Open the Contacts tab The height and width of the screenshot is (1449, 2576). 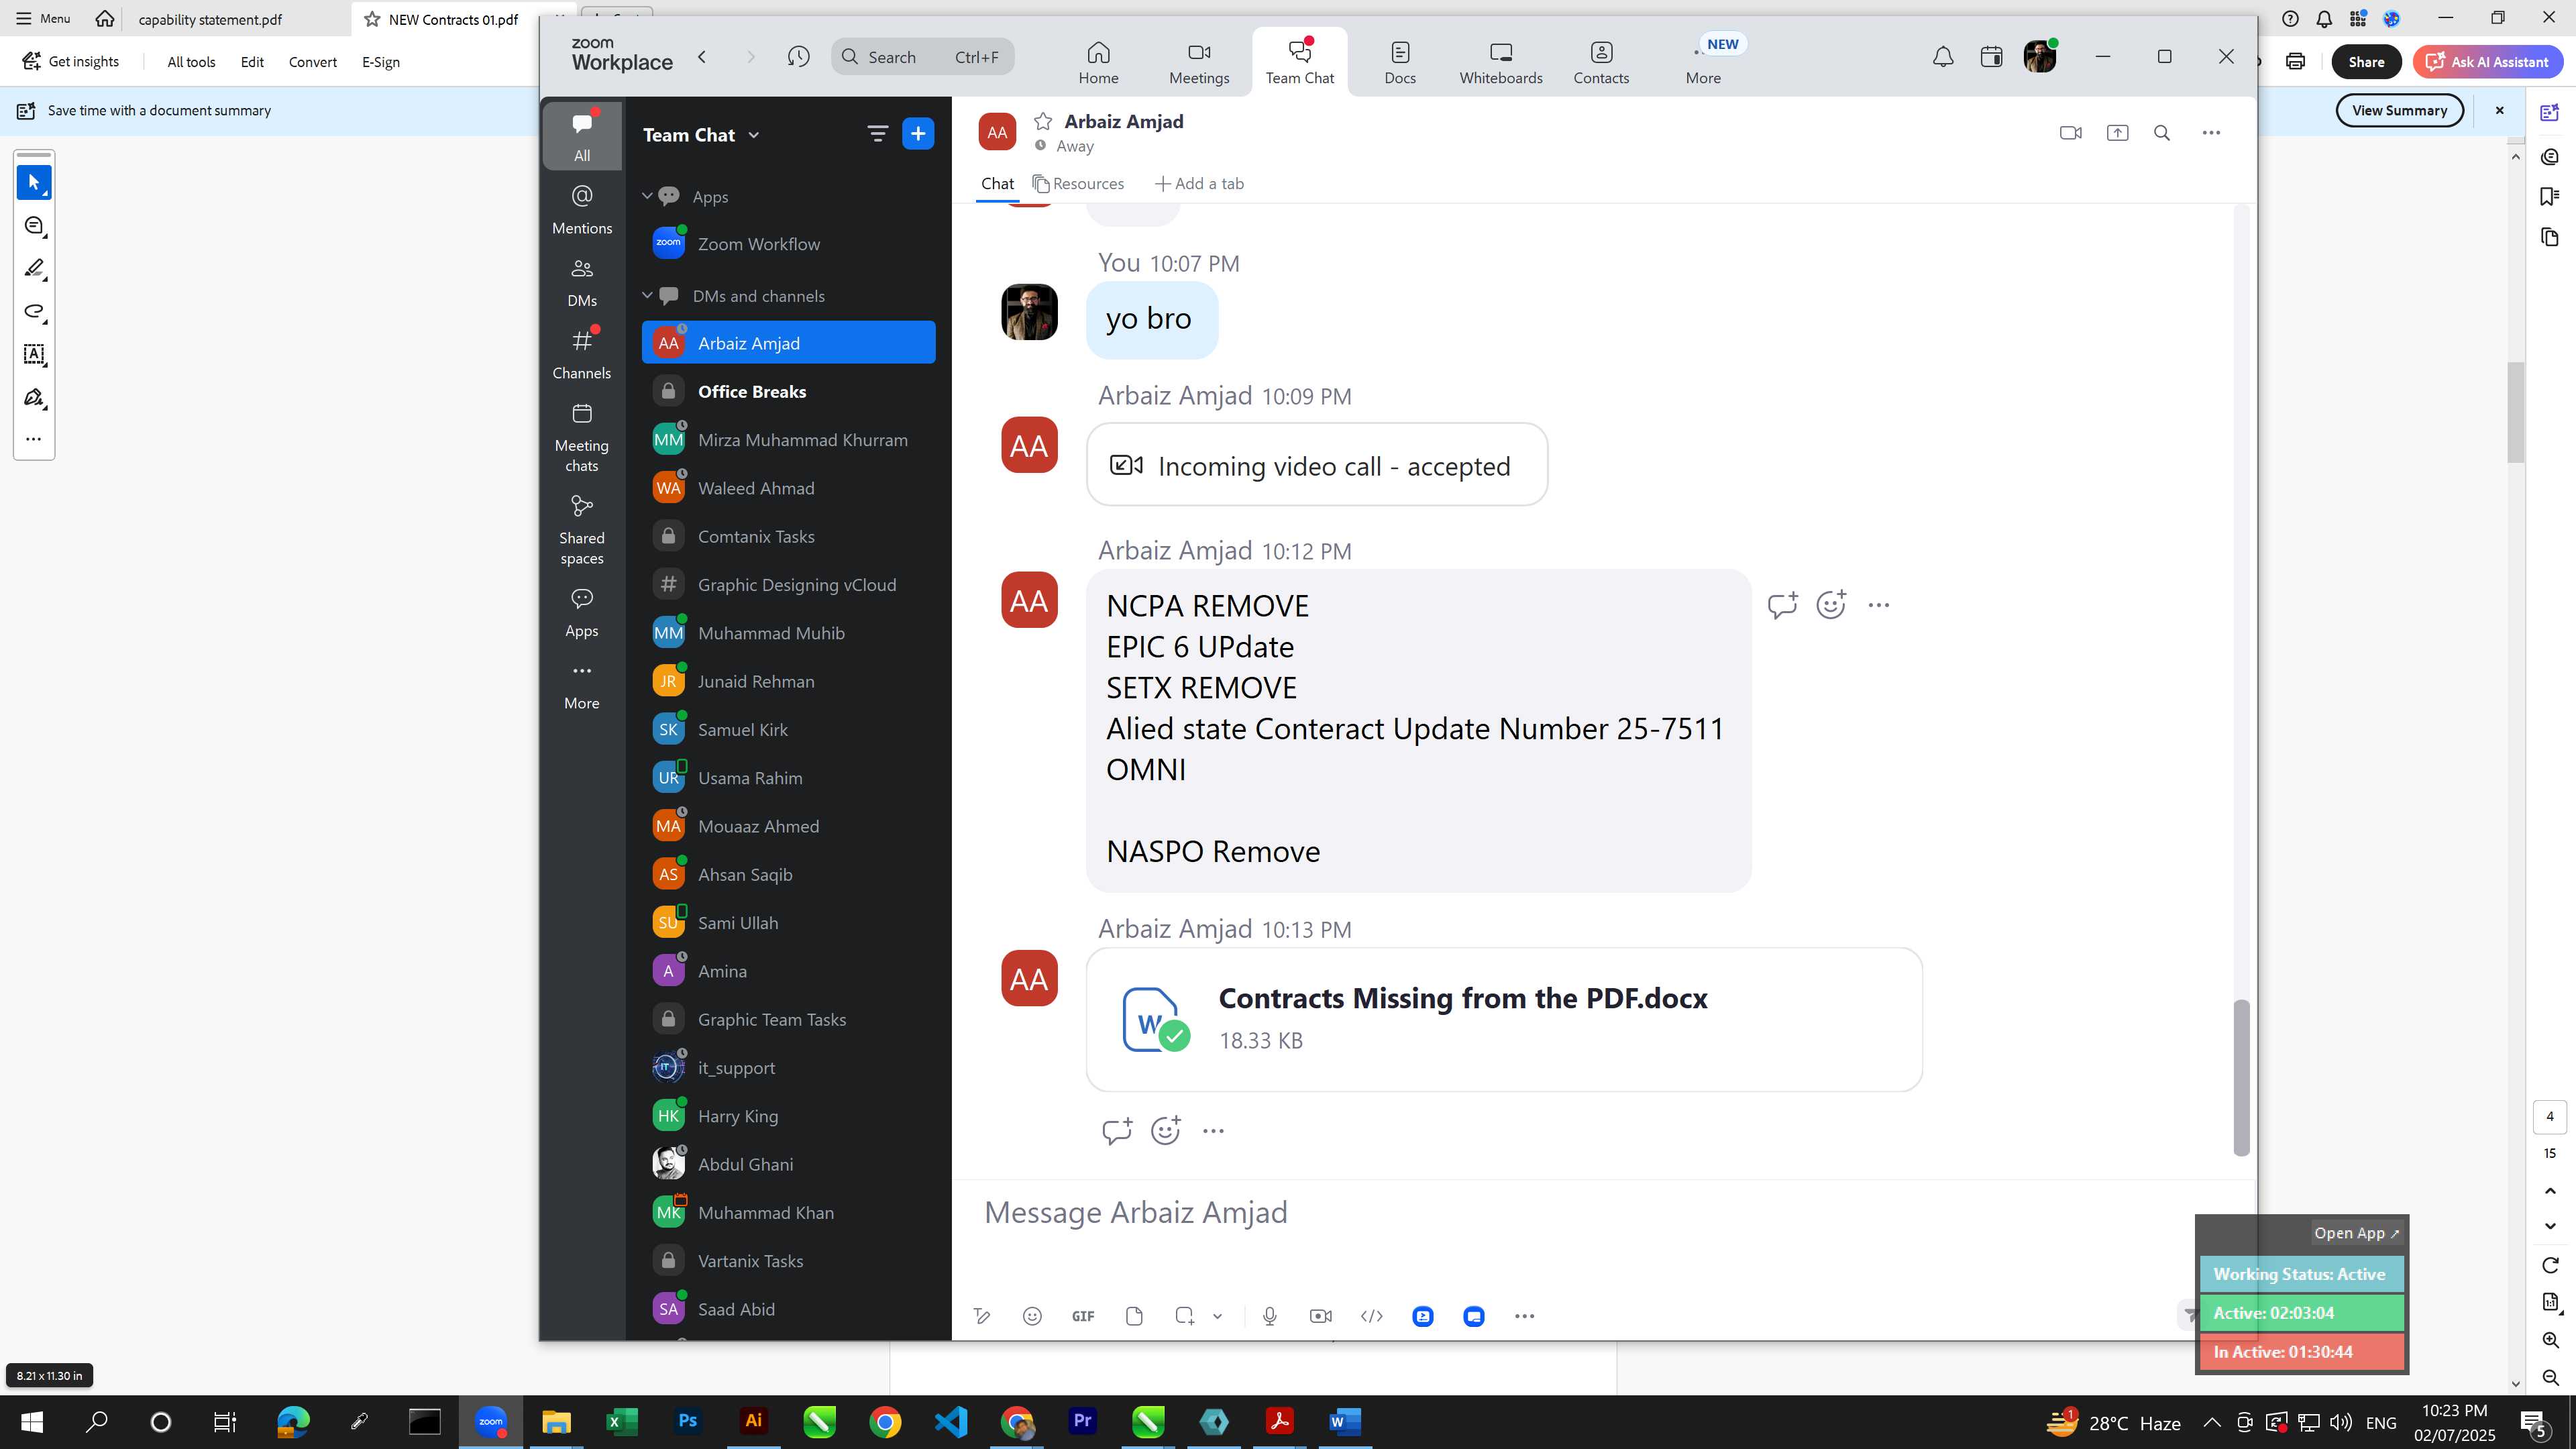click(x=1601, y=63)
